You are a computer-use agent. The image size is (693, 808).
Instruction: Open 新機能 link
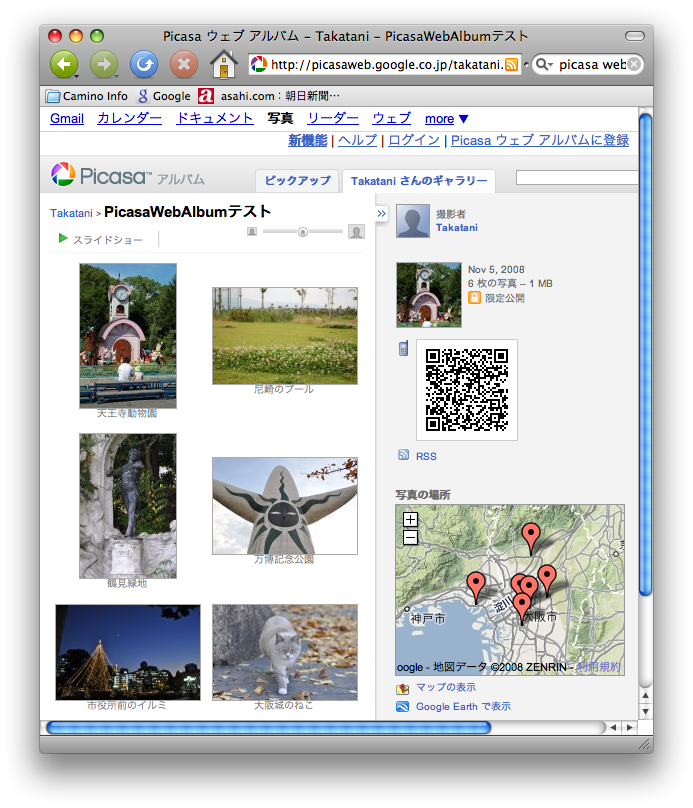click(308, 140)
